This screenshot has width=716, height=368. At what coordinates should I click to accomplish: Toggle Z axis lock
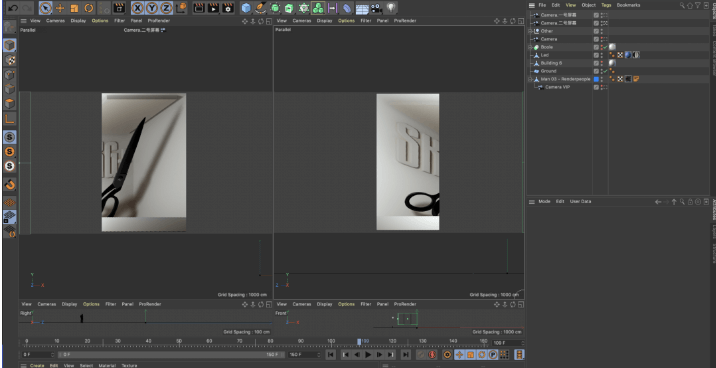[x=166, y=8]
